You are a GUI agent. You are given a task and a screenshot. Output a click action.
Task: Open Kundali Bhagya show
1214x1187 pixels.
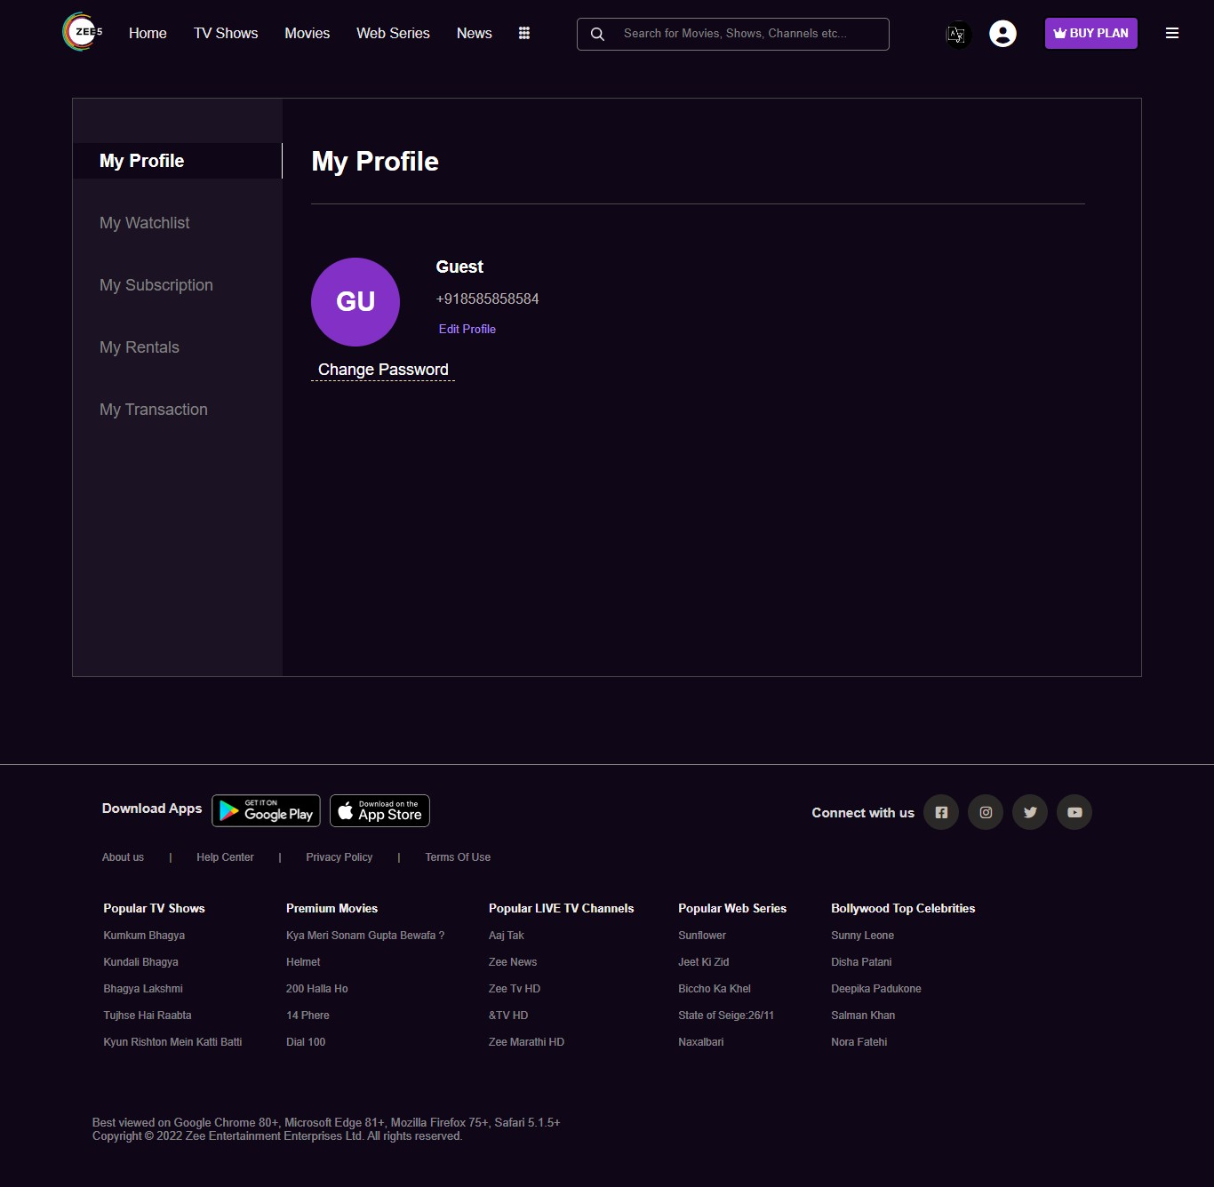[x=141, y=962]
